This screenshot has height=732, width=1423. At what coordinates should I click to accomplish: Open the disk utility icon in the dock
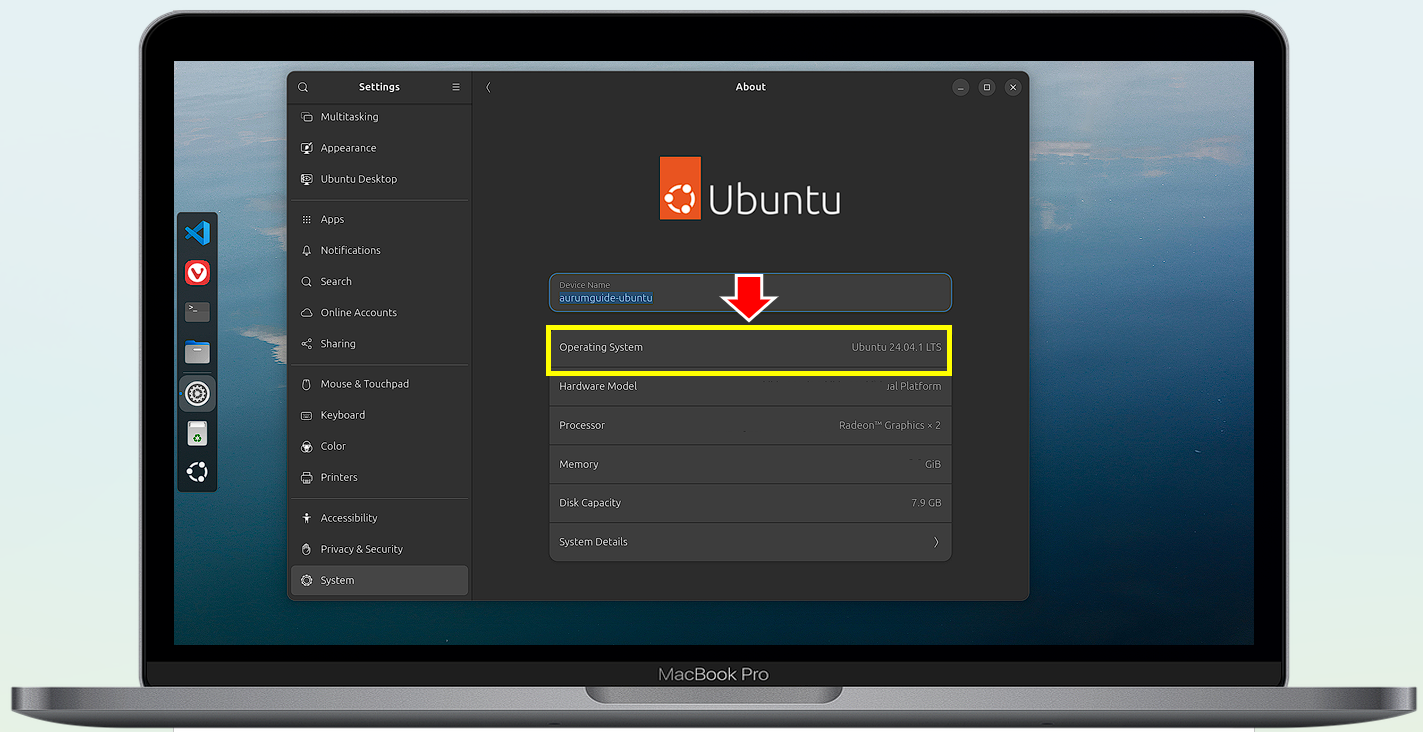[197, 433]
